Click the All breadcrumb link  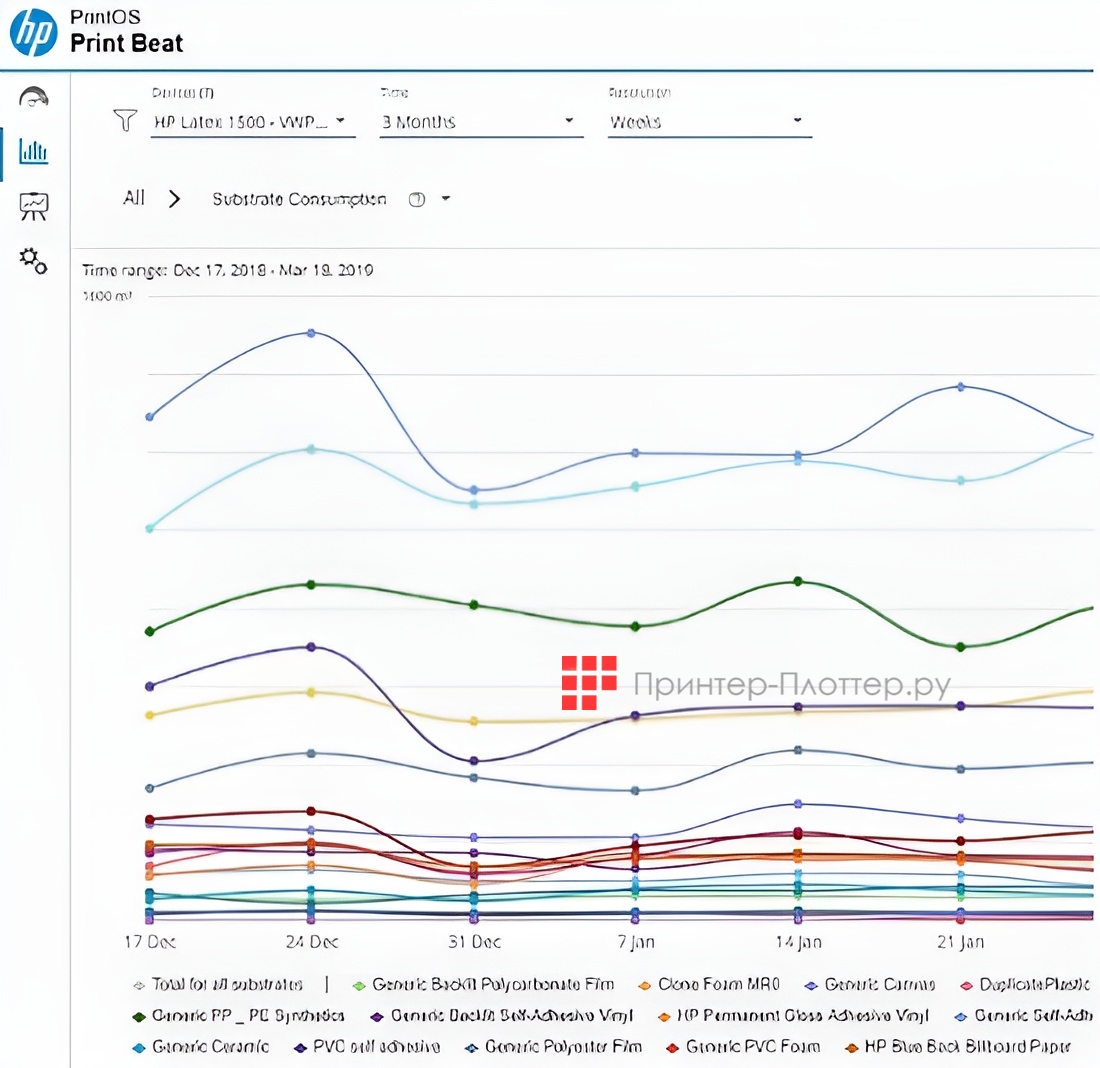coord(134,198)
